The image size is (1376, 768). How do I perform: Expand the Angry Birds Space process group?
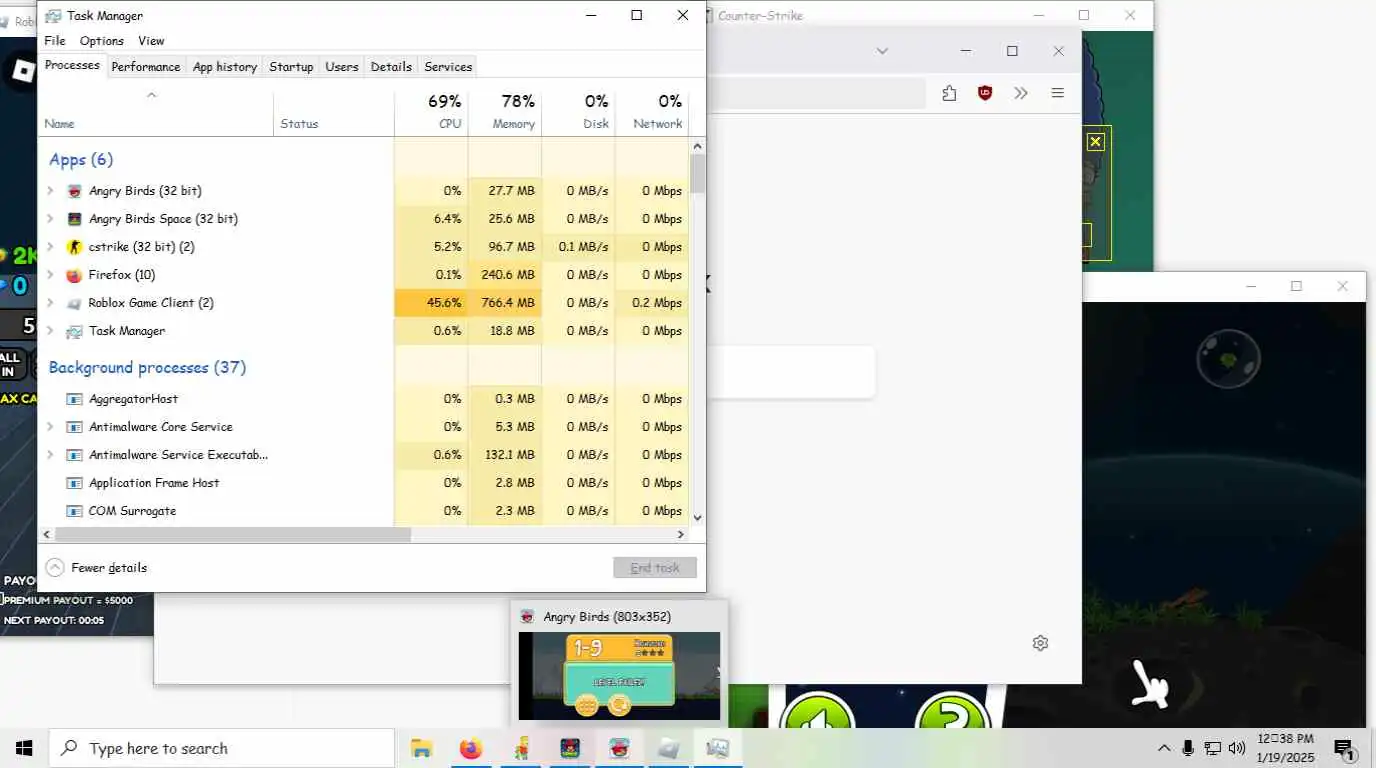pyautogui.click(x=51, y=219)
